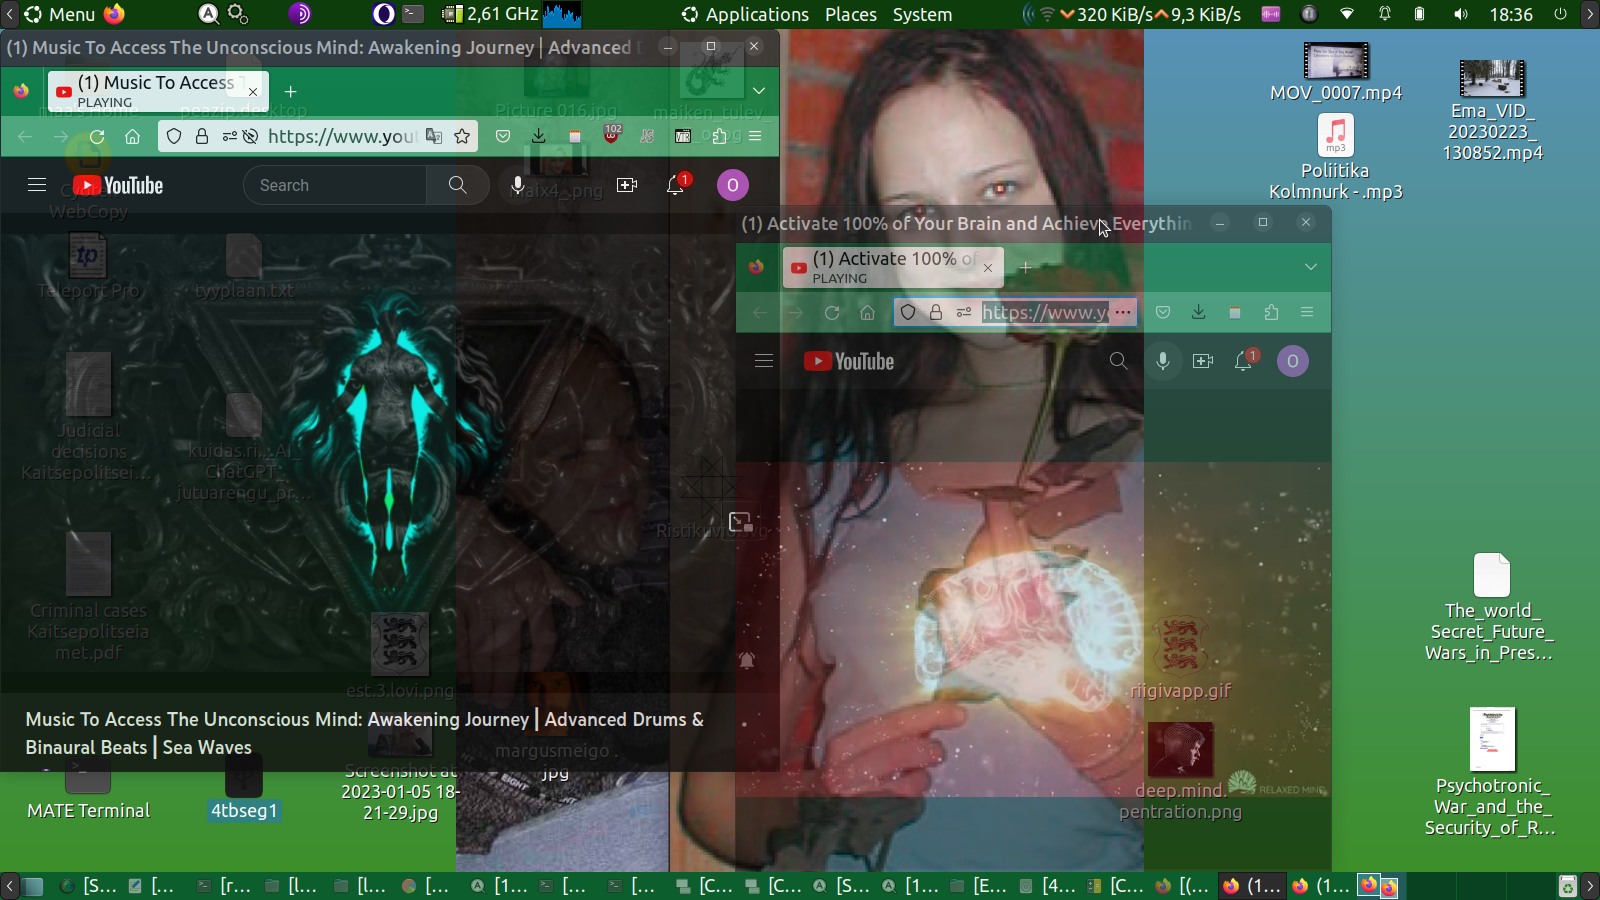Select the Ema_VID_20230223_130852.mp4 desktop file
The height and width of the screenshot is (900, 1600).
(x=1492, y=110)
